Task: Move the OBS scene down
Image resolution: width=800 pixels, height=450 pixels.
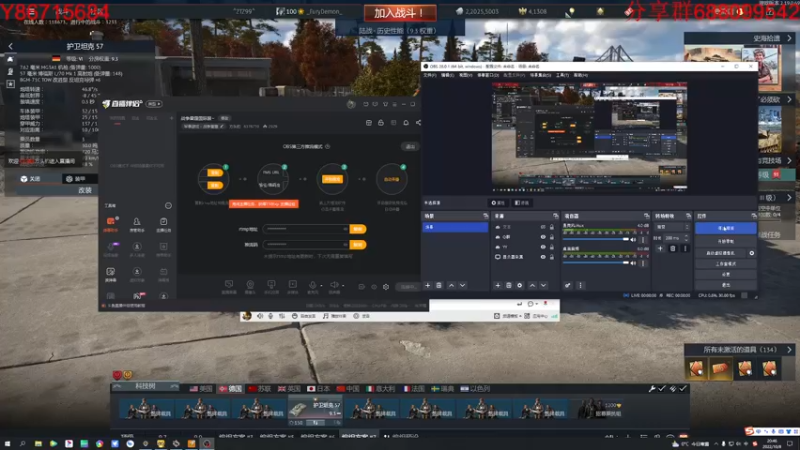Action: coord(463,285)
